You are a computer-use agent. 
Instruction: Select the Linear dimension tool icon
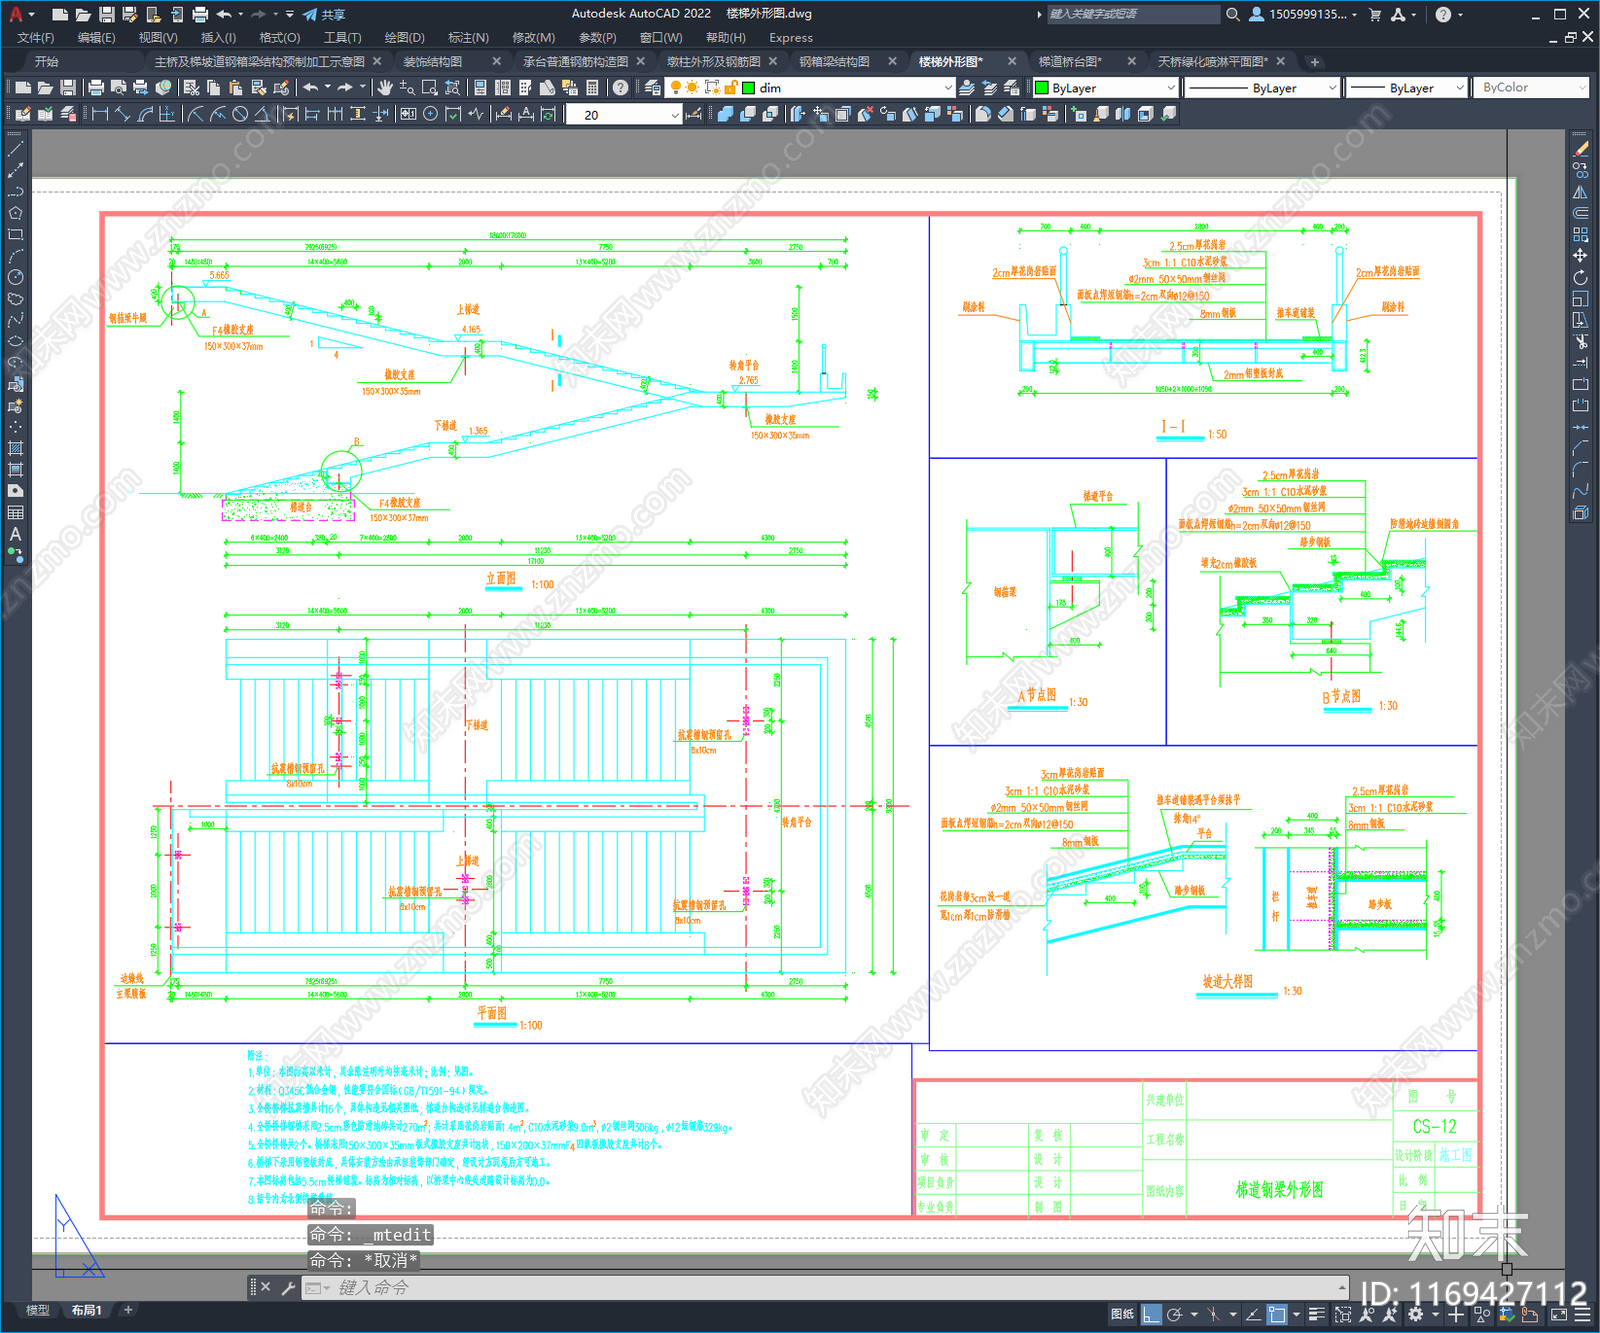tap(100, 114)
